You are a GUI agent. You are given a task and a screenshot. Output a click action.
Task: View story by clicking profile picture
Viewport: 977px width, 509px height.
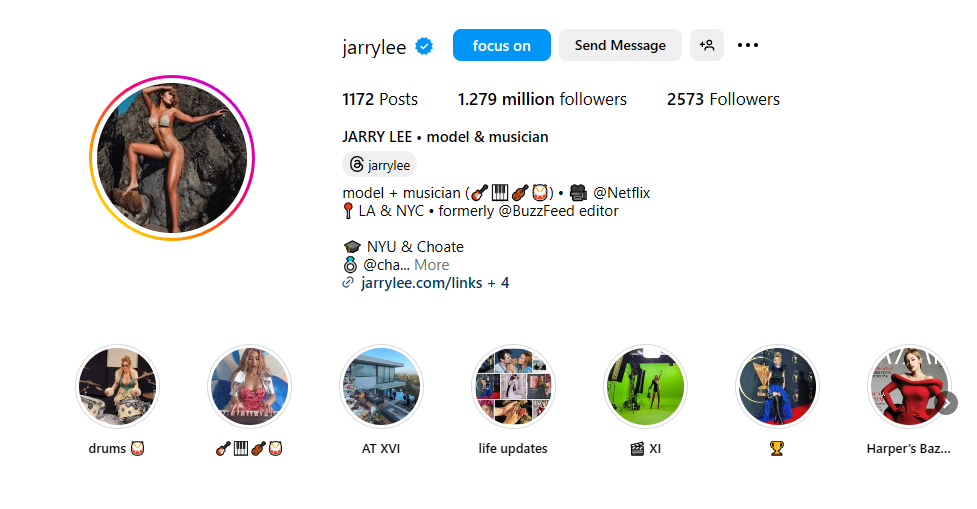[x=172, y=158]
